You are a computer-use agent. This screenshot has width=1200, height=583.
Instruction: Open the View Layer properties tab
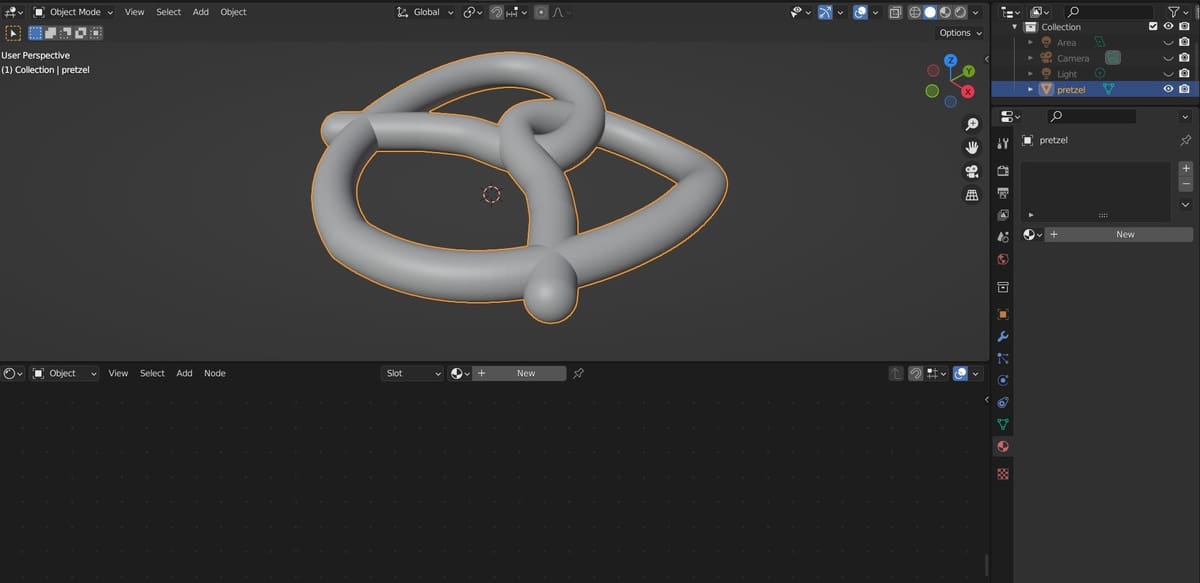tap(1003, 214)
